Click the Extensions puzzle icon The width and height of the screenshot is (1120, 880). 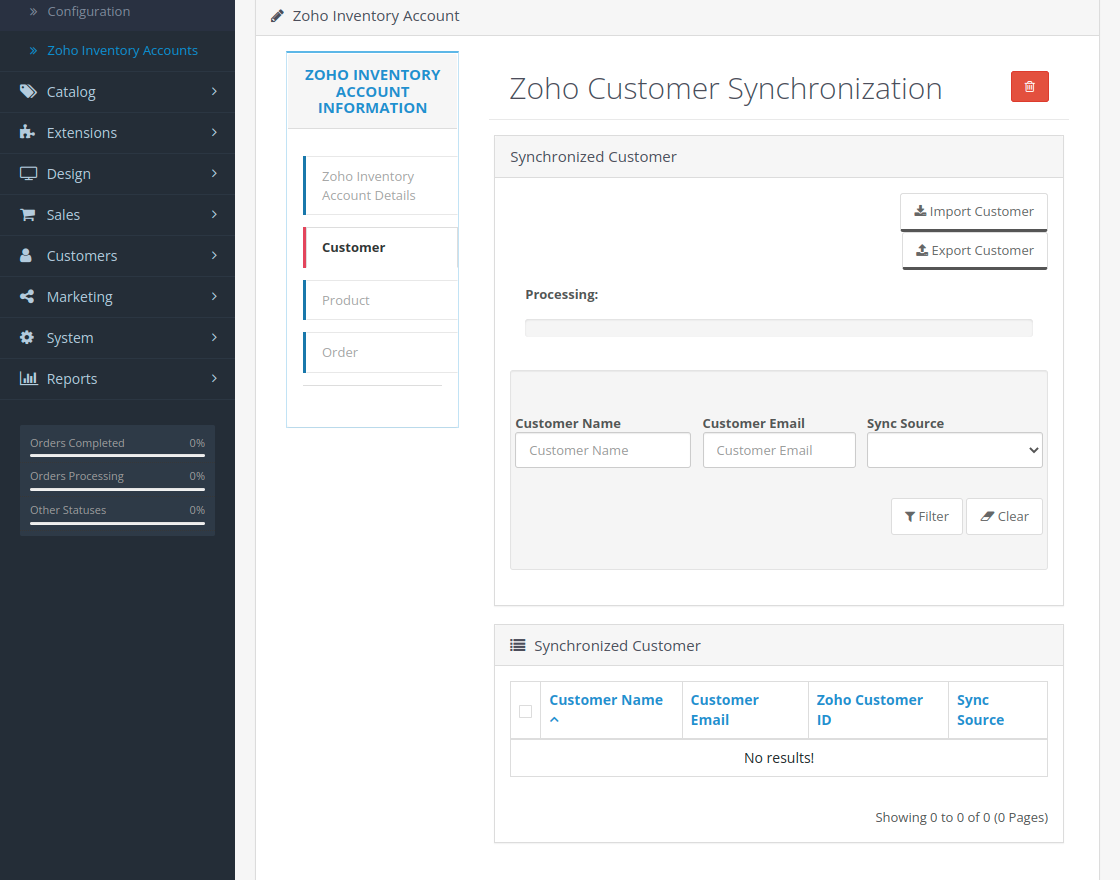pyautogui.click(x=25, y=132)
